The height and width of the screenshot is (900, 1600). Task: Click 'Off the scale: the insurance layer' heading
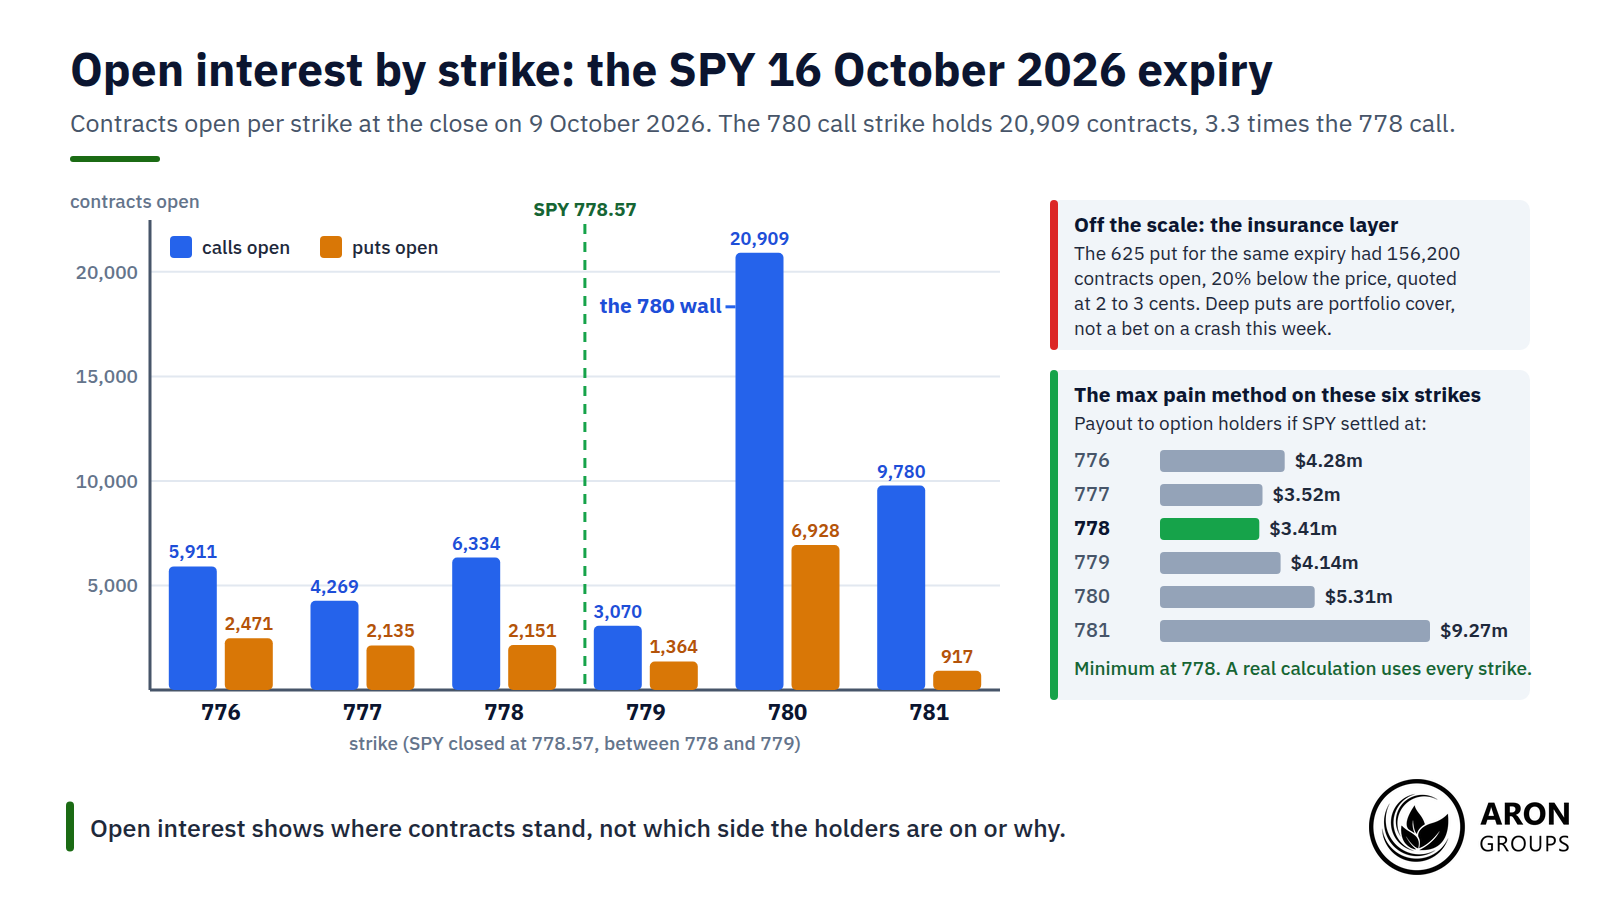point(1236,225)
